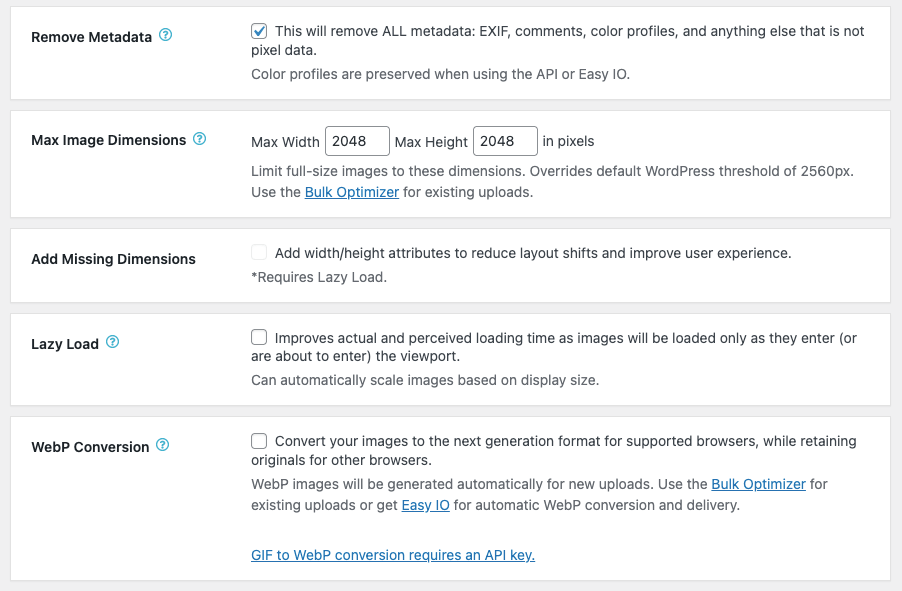Click the Max Width input field
902x591 pixels.
pyautogui.click(x=357, y=141)
